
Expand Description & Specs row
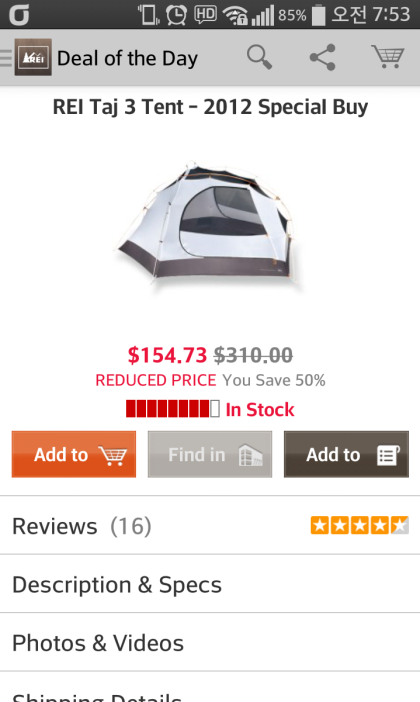tap(210, 584)
